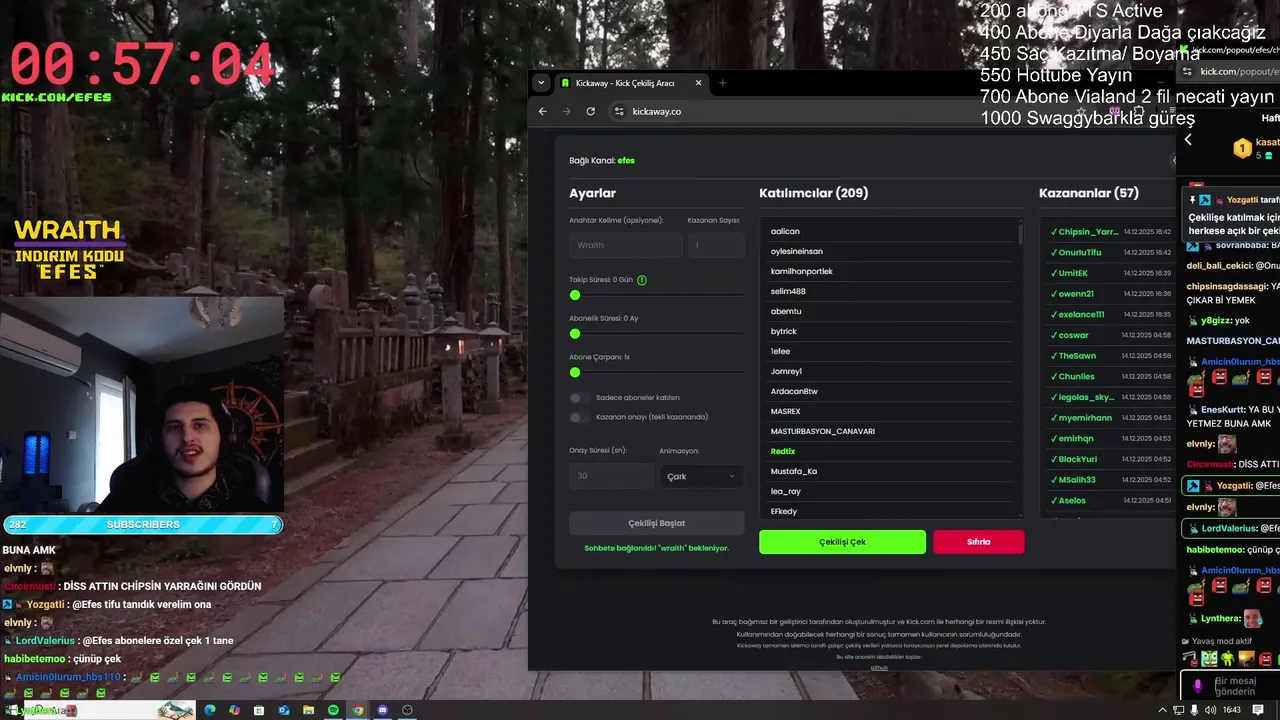Image resolution: width=1280 pixels, height=720 pixels.
Task: Click rank 1 gold badge in chat leaderboard
Action: (x=1242, y=149)
